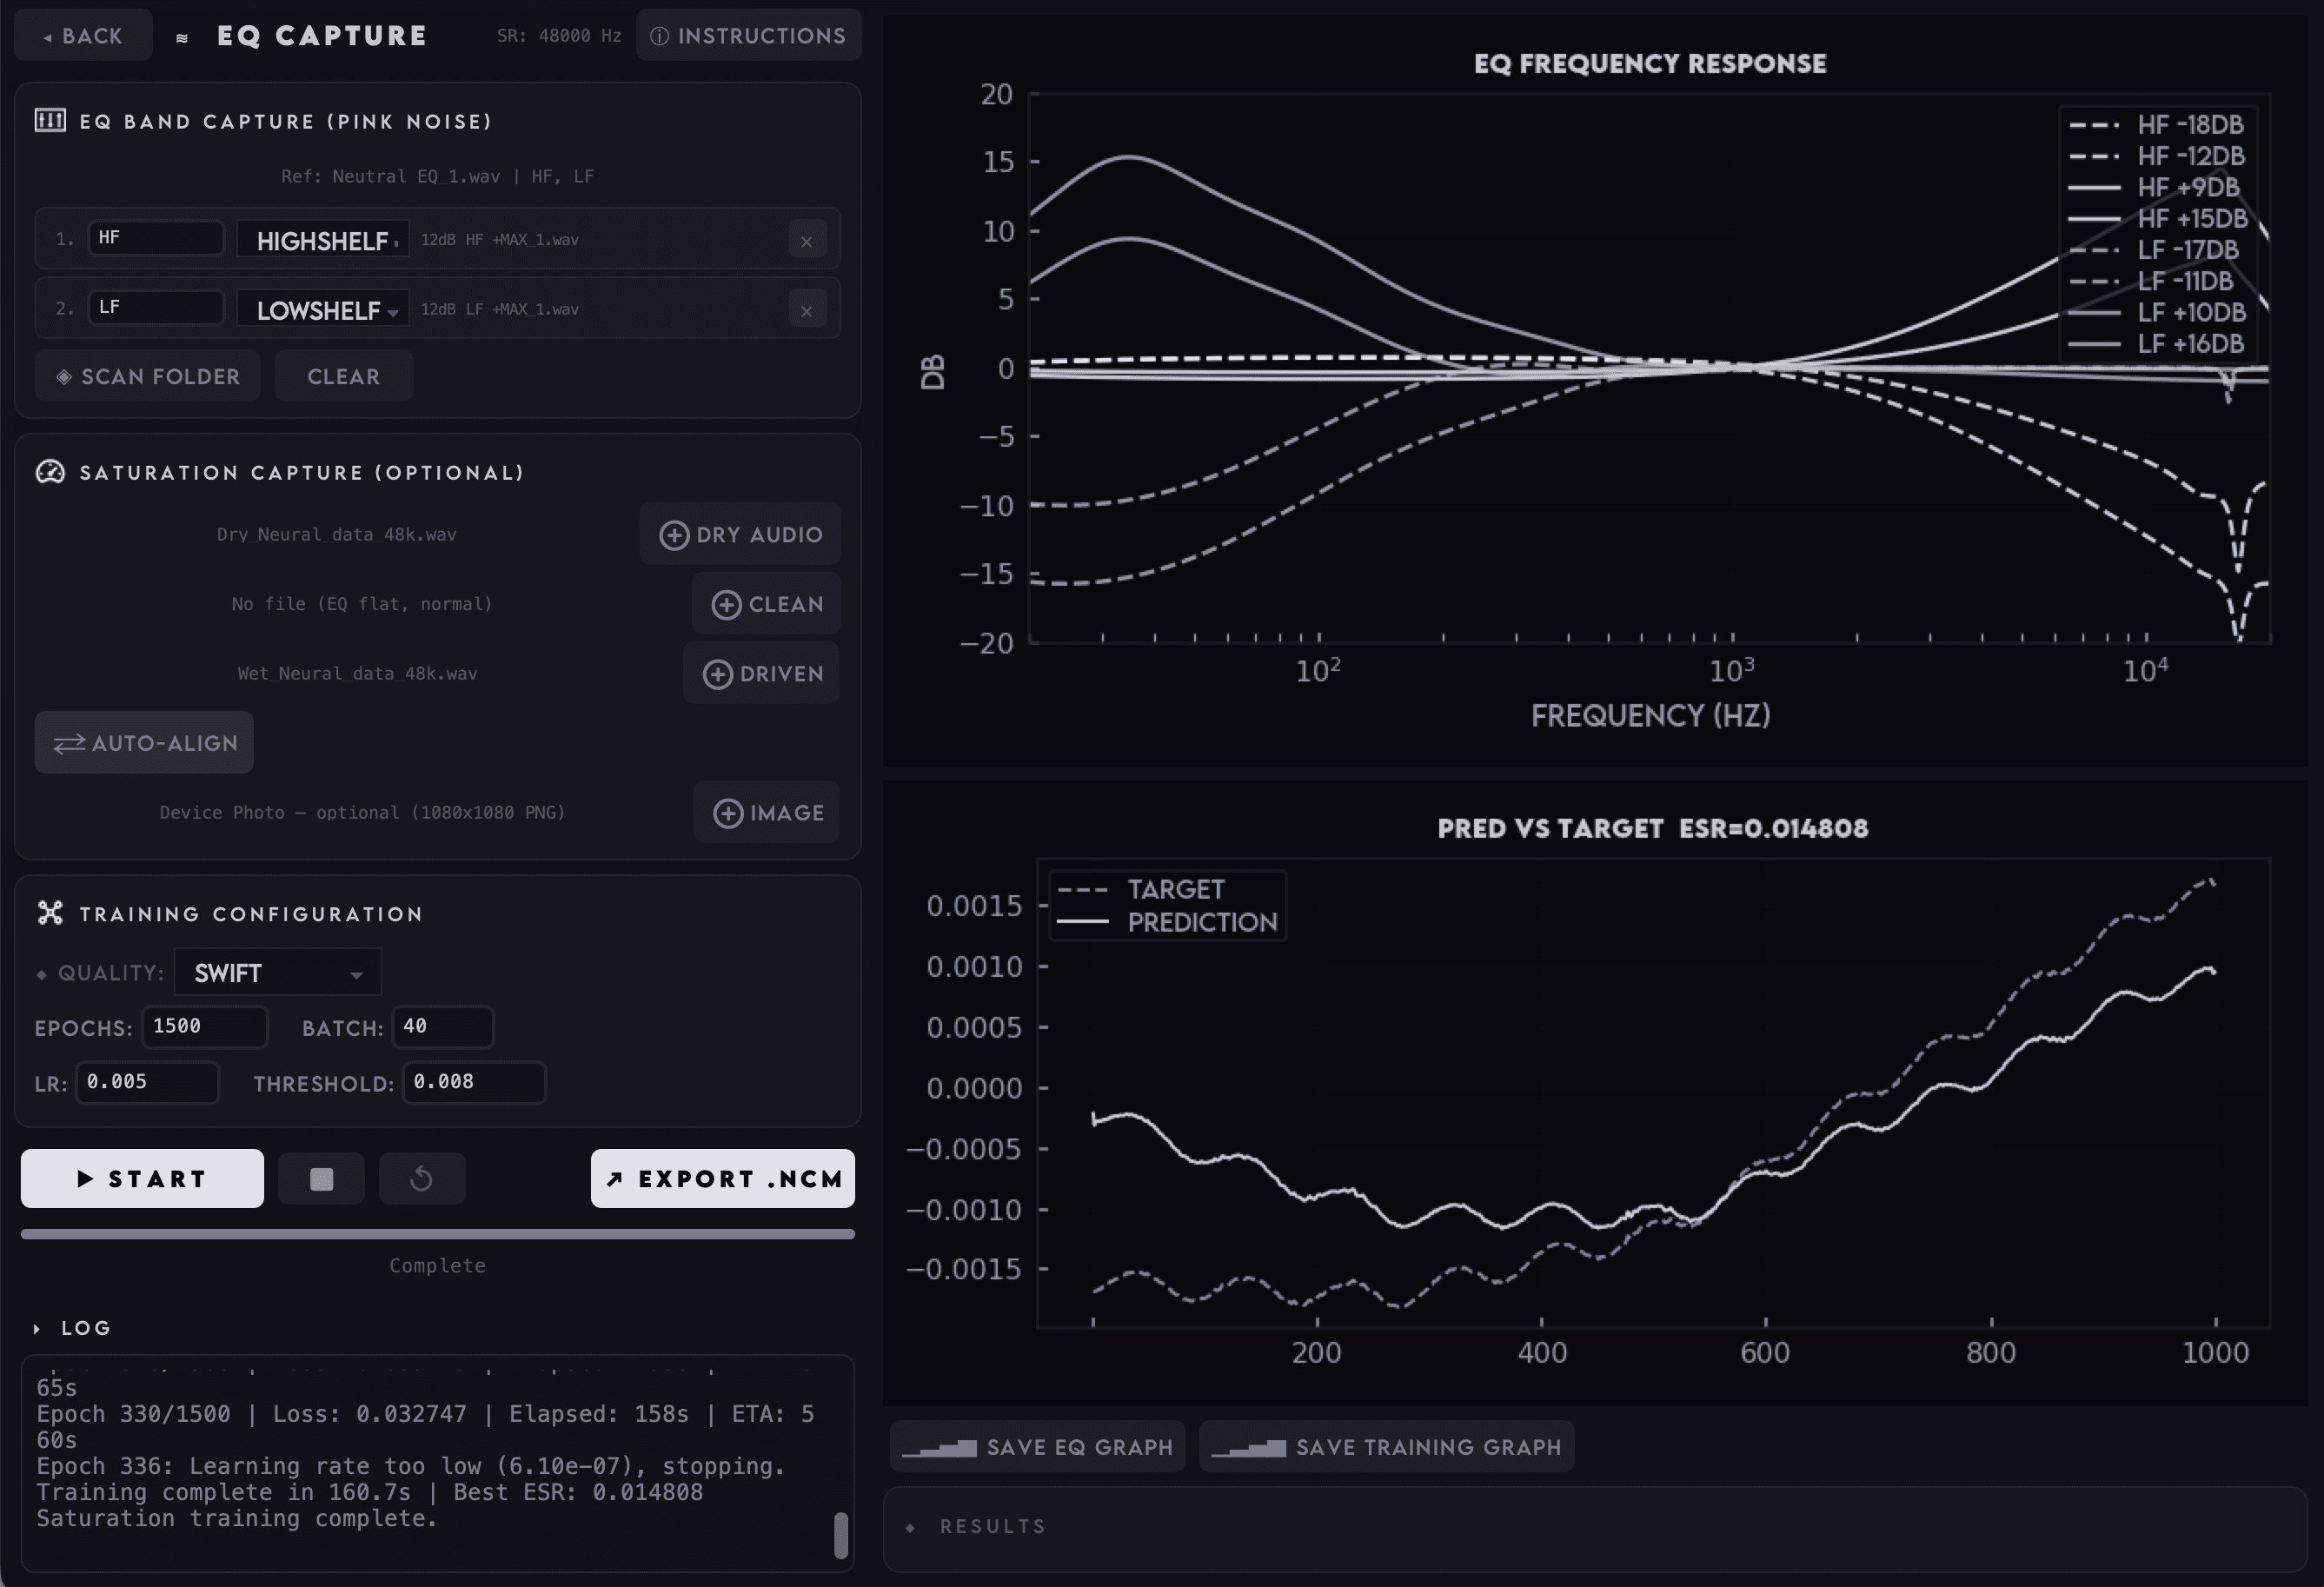The height and width of the screenshot is (1587, 2324).
Task: Click SAVE TRAINING GRAPH
Action: coord(1387,1446)
